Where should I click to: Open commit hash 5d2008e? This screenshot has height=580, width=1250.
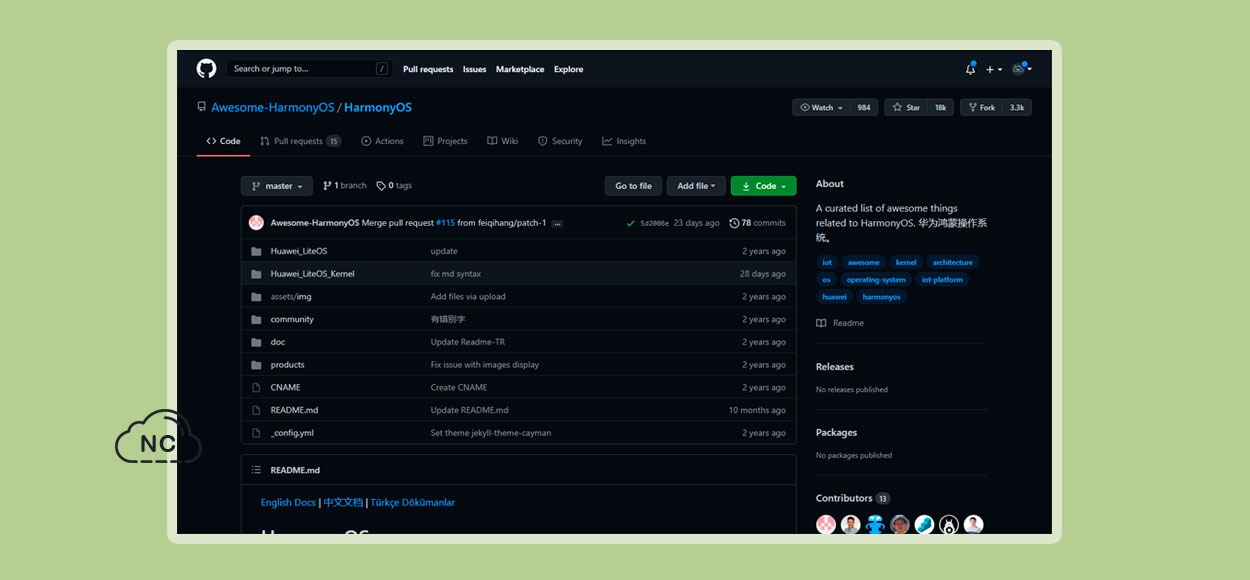[x=654, y=223]
